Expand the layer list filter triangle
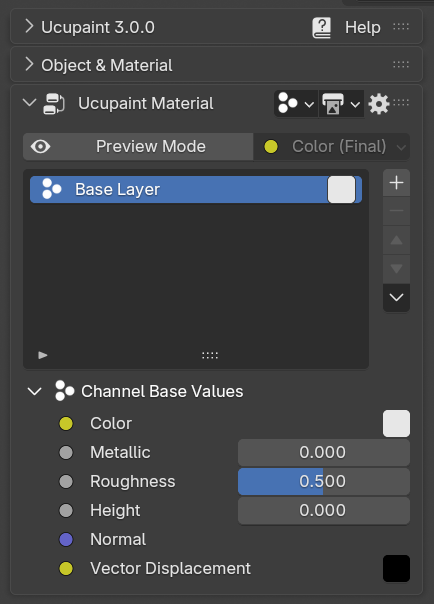This screenshot has width=434, height=604. coord(43,355)
